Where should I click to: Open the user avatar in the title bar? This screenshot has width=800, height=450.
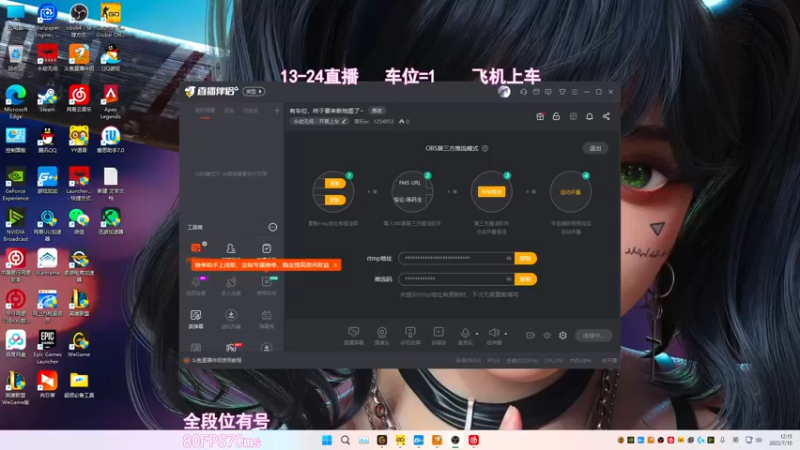click(504, 92)
